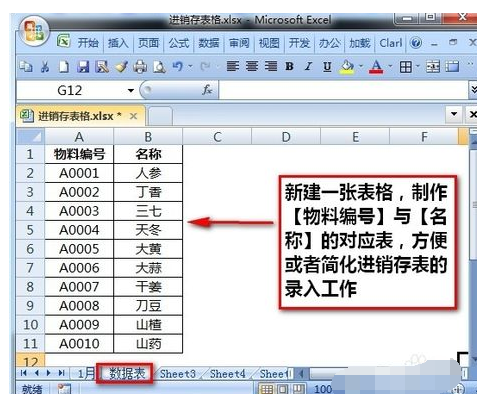Open Name Box dropdown arrow
Viewport: 477px width, 394px height.
131,90
